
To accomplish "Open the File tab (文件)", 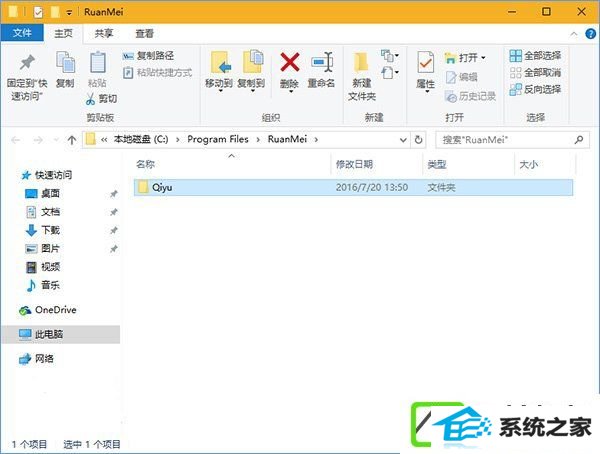I will pos(22,33).
